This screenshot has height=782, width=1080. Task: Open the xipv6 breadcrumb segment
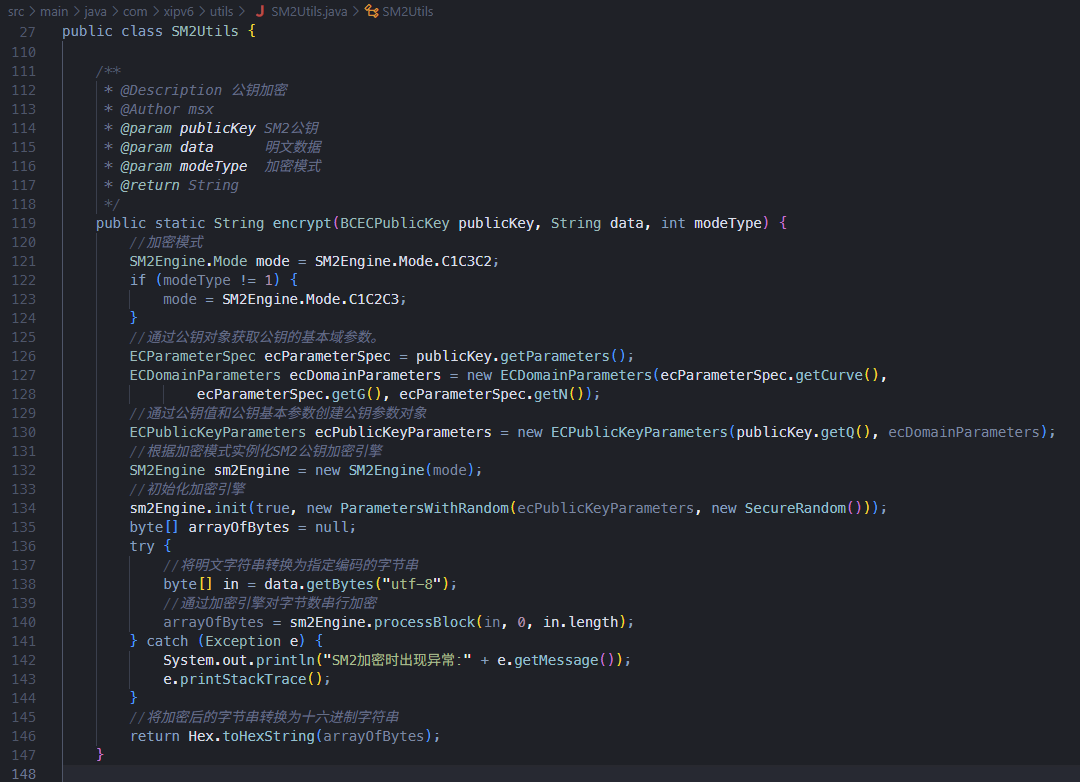(x=178, y=11)
